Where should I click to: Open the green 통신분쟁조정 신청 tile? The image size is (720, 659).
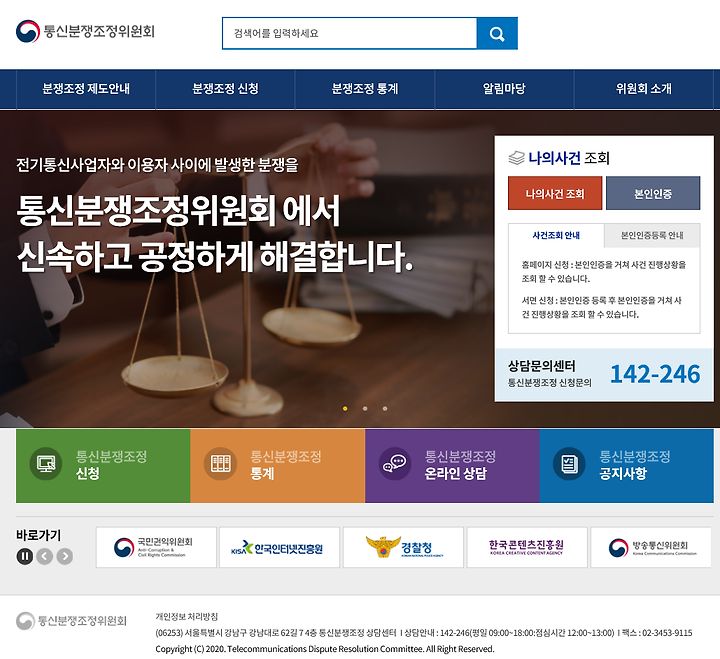pos(103,466)
